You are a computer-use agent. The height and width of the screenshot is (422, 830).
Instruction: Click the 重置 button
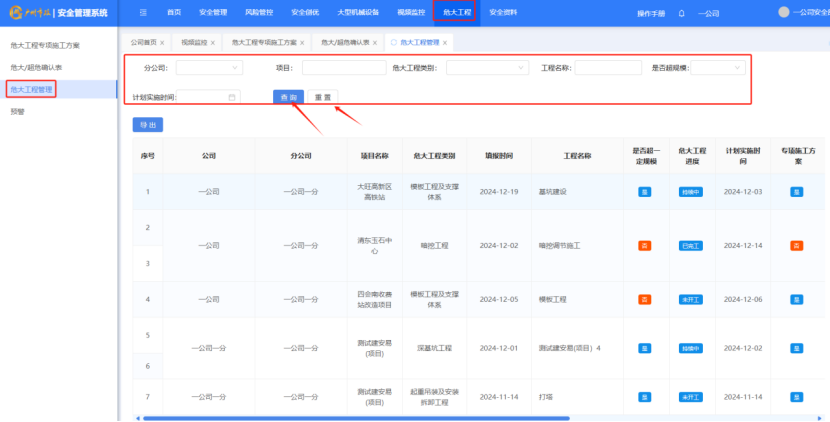pyautogui.click(x=322, y=97)
